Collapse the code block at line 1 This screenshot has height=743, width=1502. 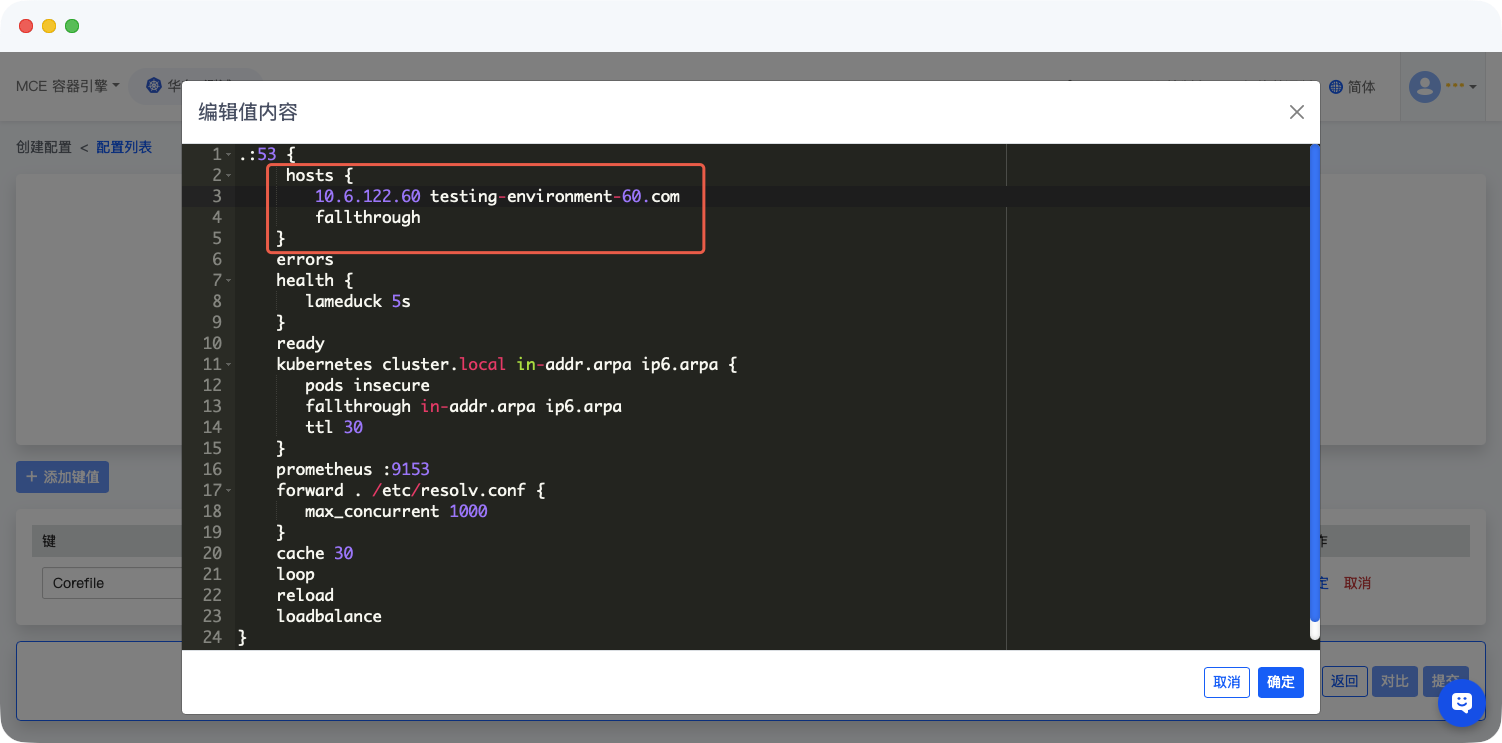point(229,155)
